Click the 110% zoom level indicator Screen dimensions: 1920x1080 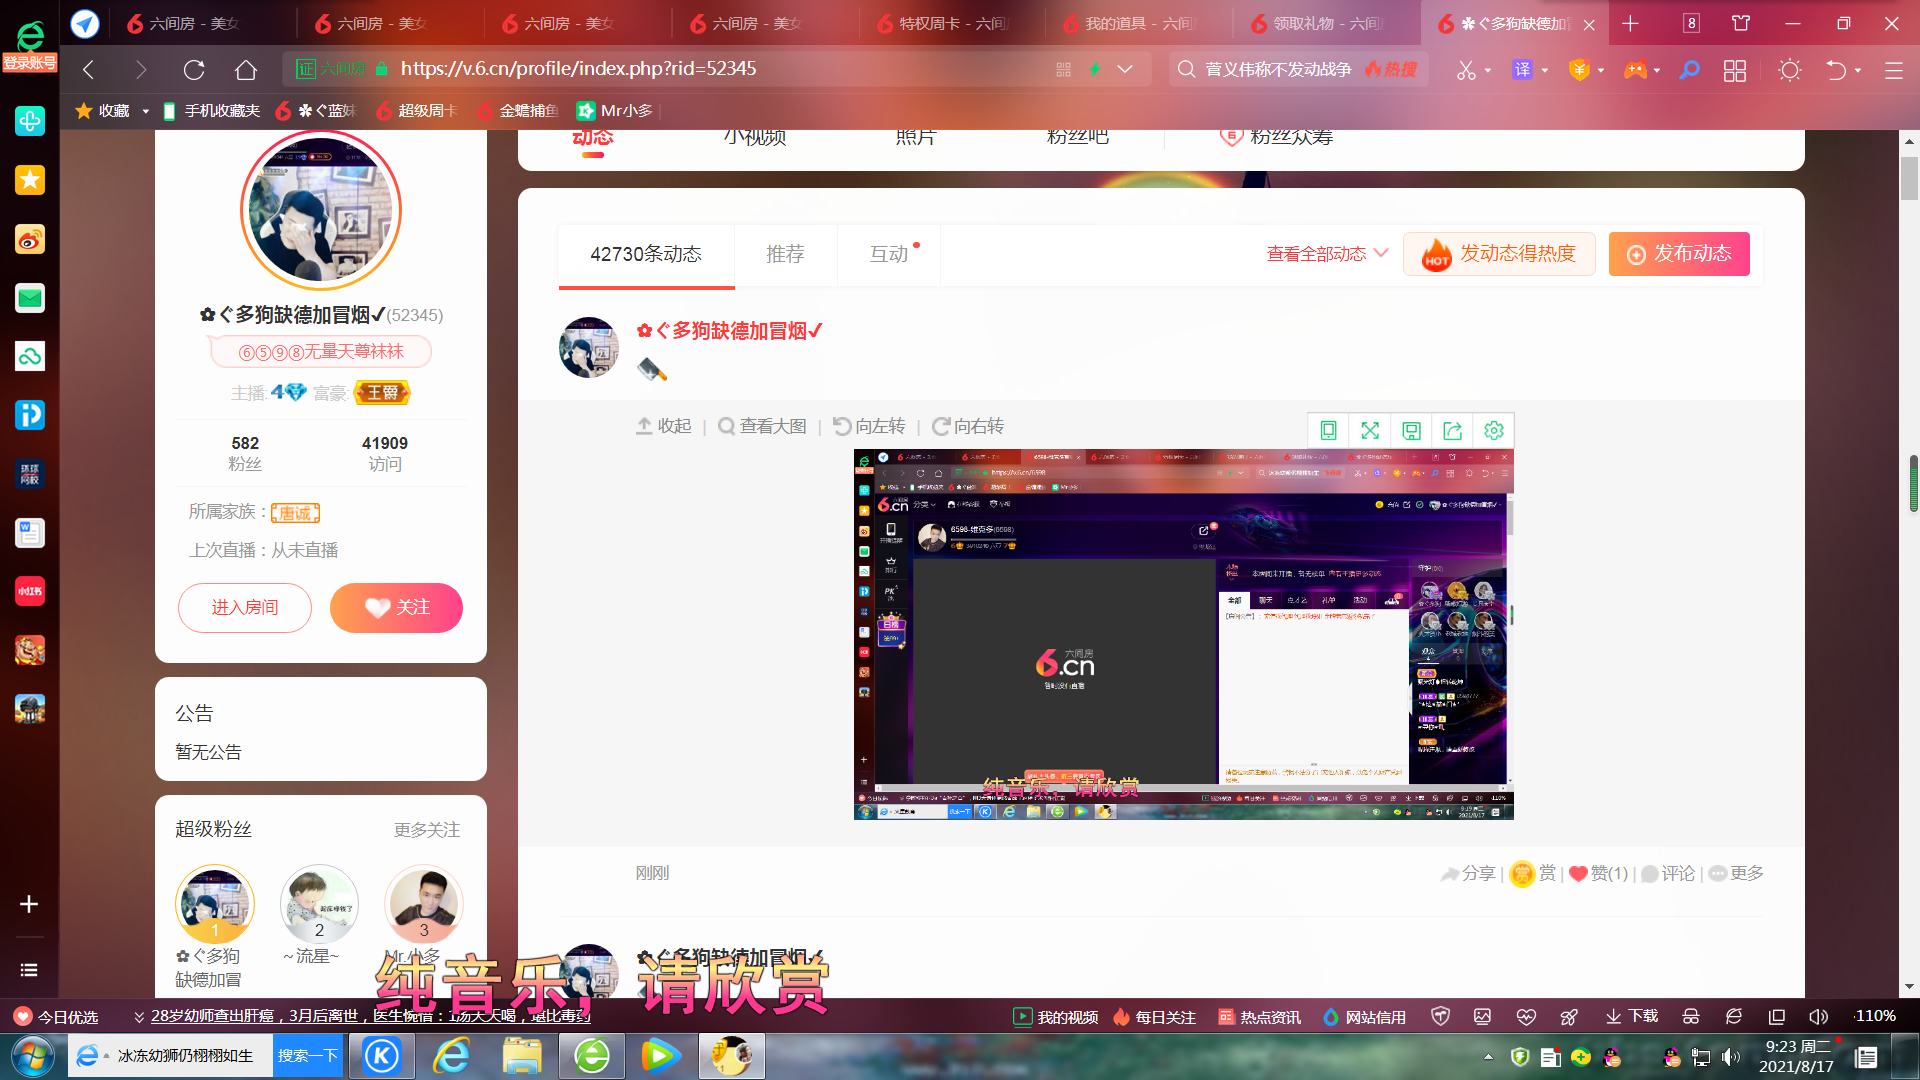point(1875,1016)
